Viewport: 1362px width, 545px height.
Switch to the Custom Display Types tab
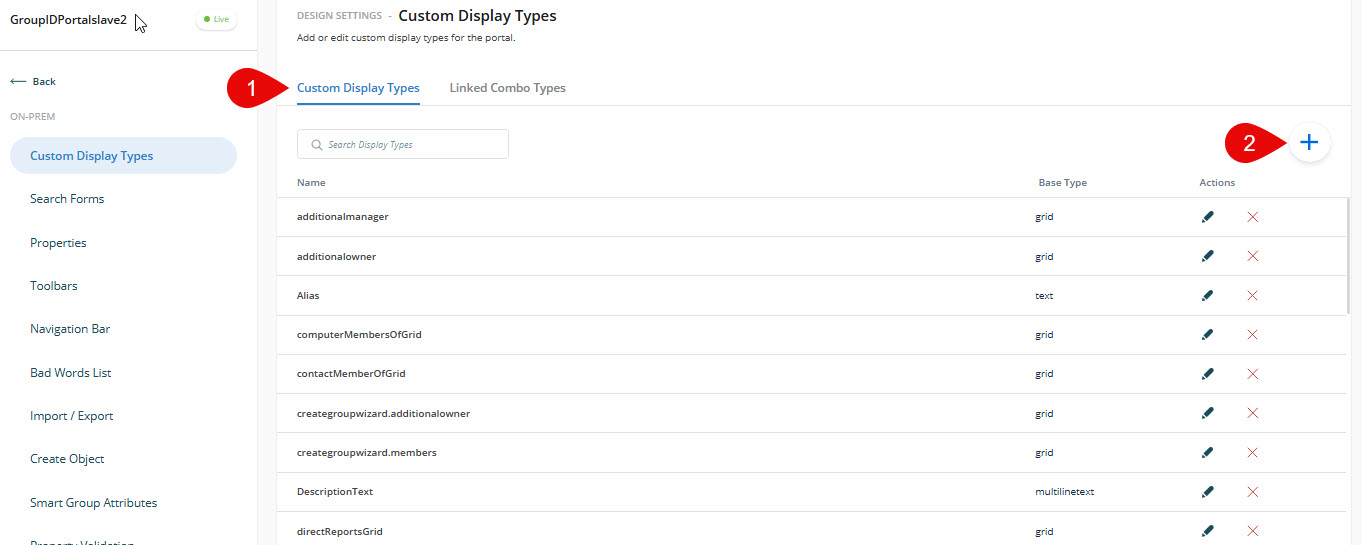click(x=358, y=88)
